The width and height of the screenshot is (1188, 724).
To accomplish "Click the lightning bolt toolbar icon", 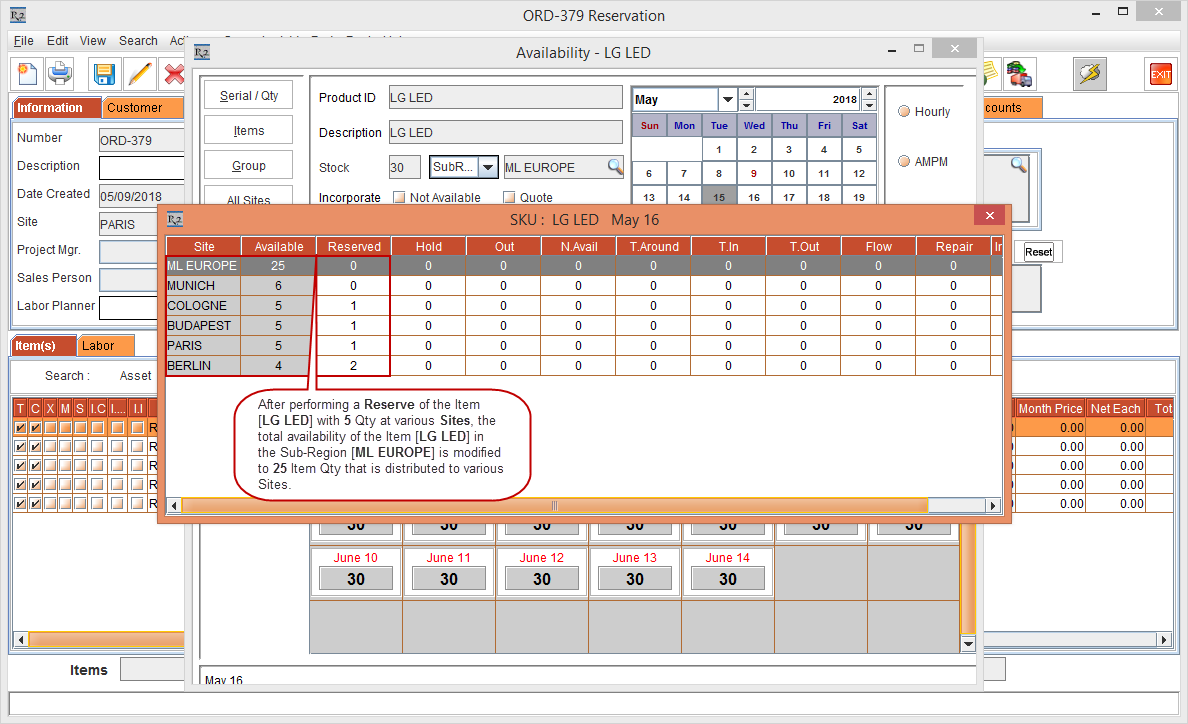I will point(1089,74).
